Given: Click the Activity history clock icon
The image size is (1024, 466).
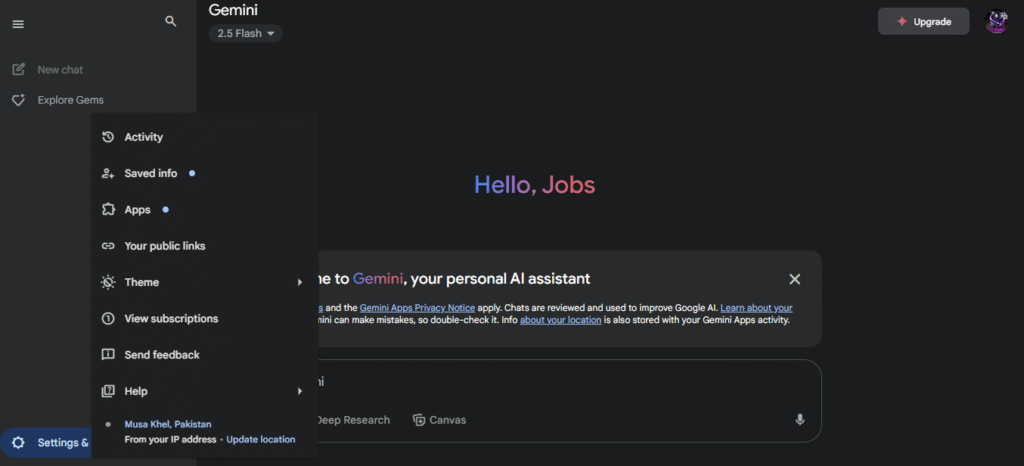Looking at the screenshot, I should click(x=108, y=137).
